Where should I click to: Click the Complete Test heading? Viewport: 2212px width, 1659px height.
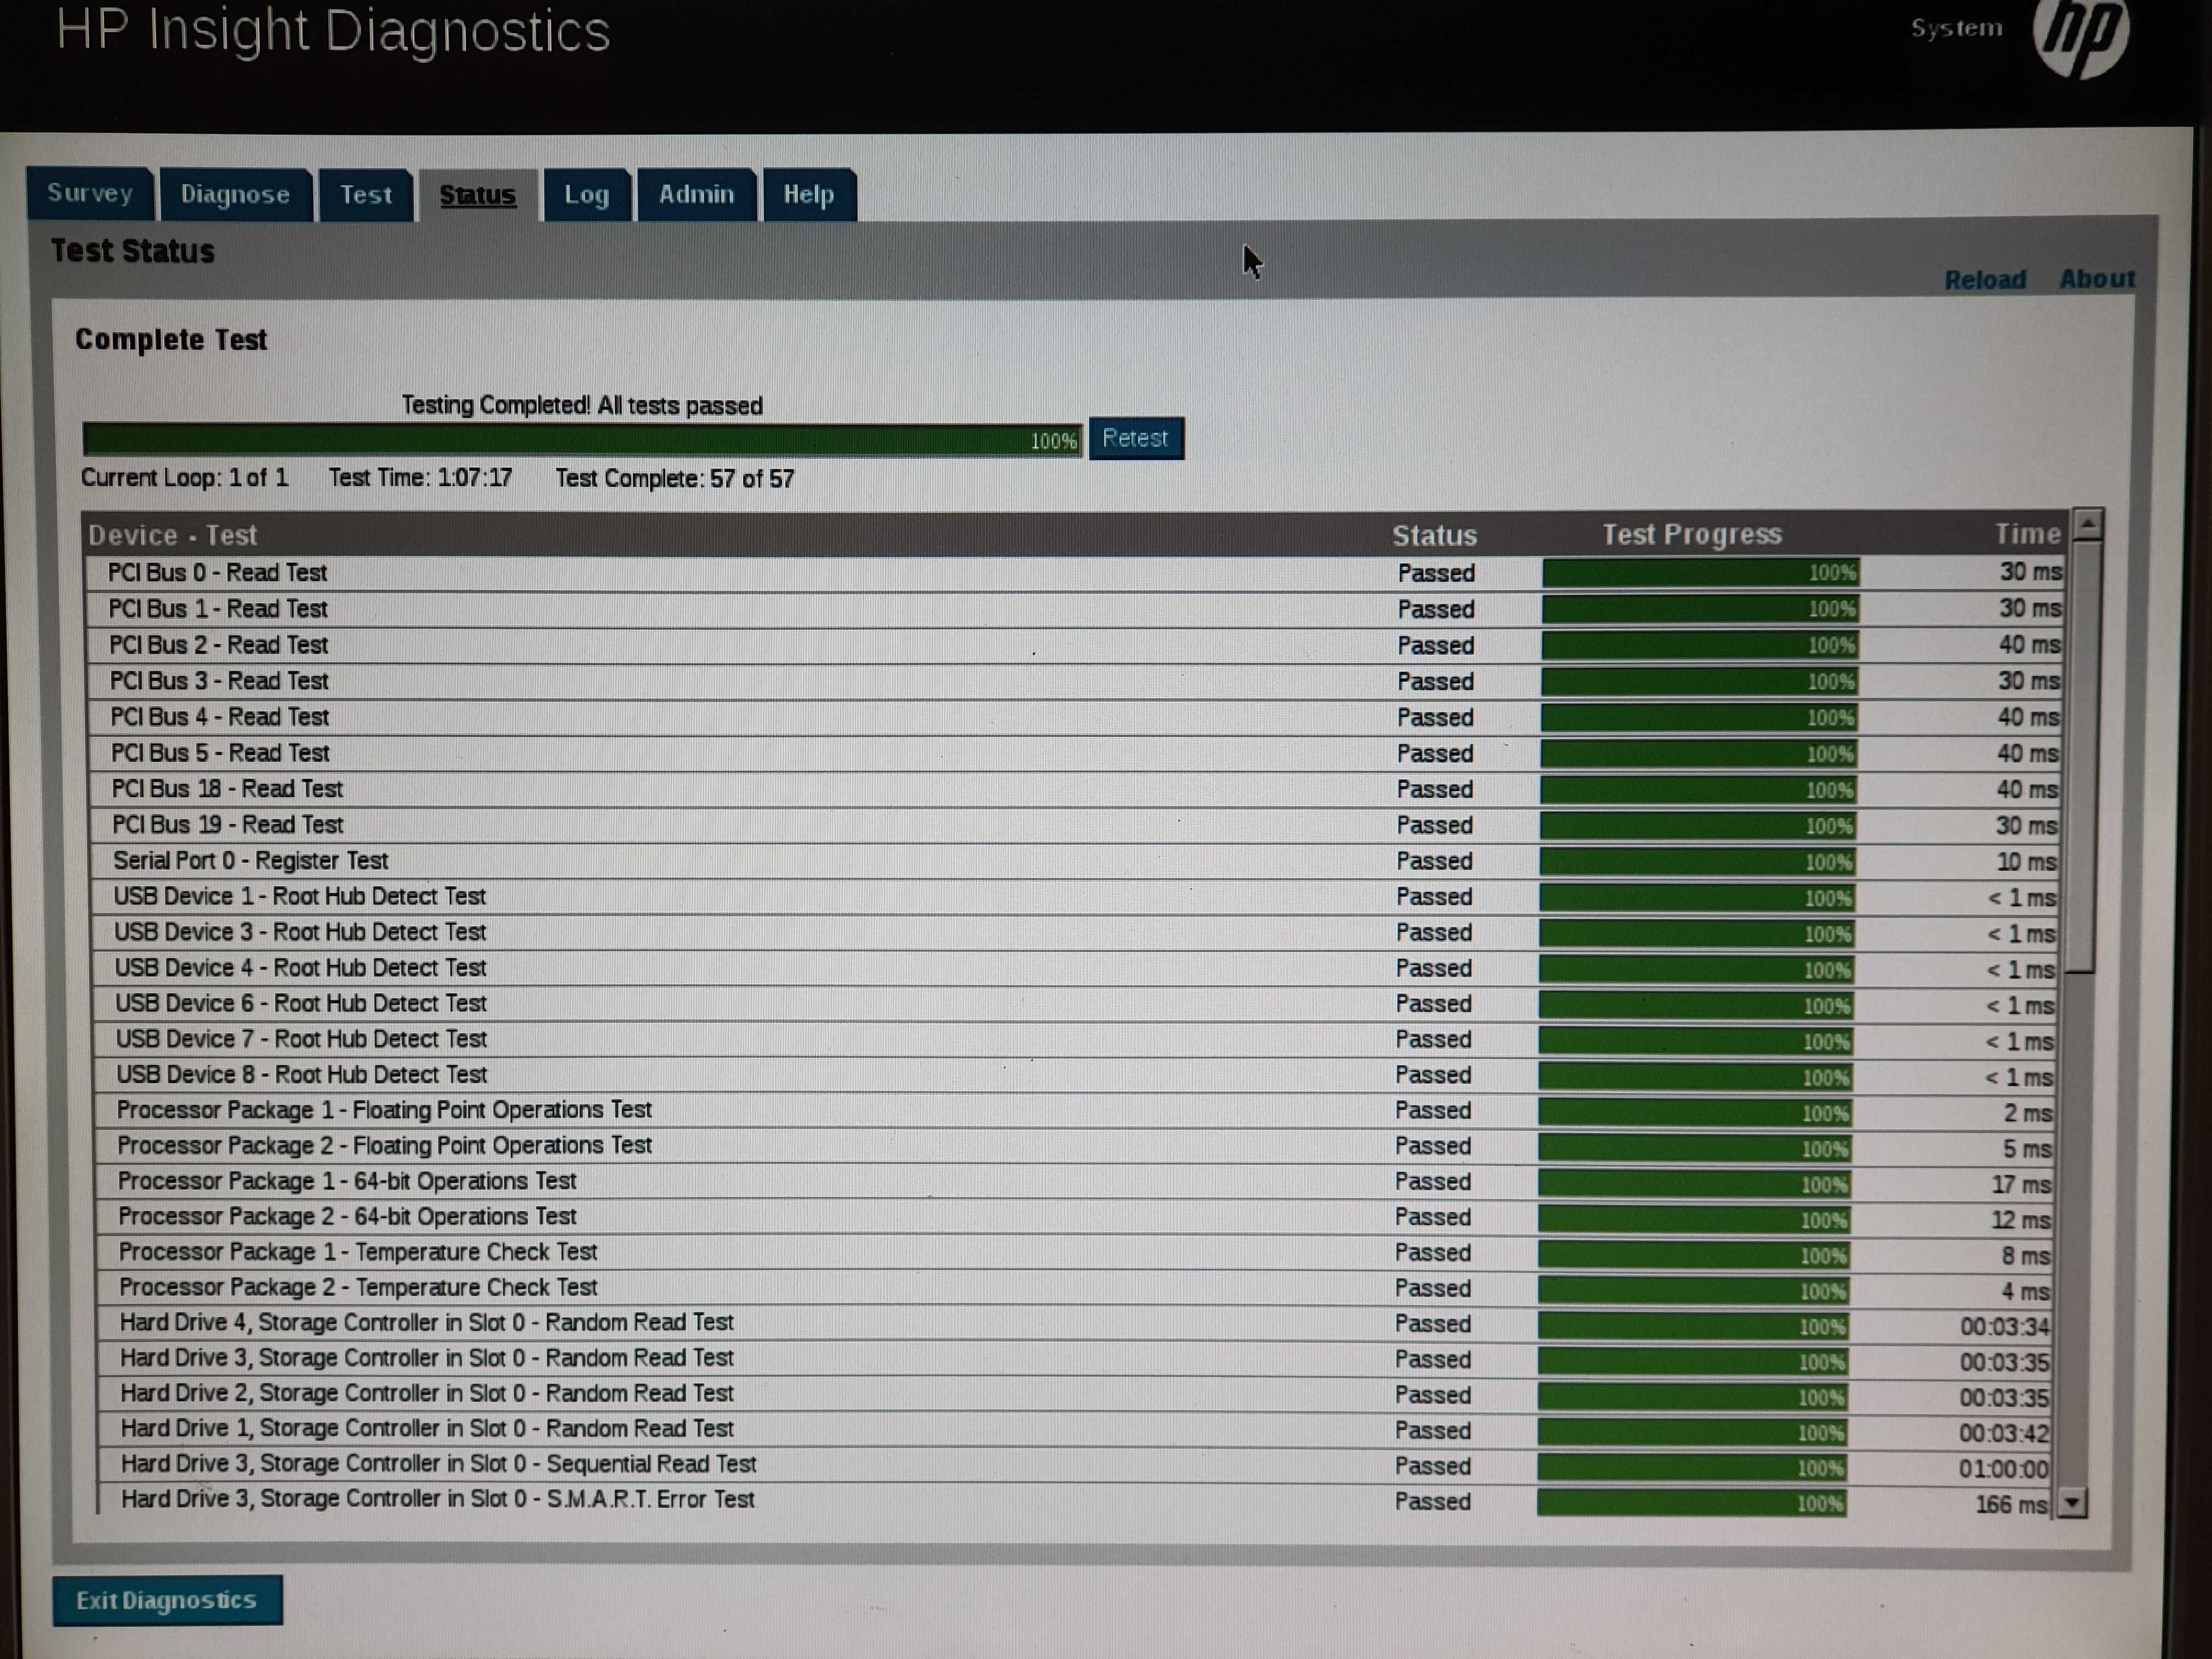click(x=171, y=340)
